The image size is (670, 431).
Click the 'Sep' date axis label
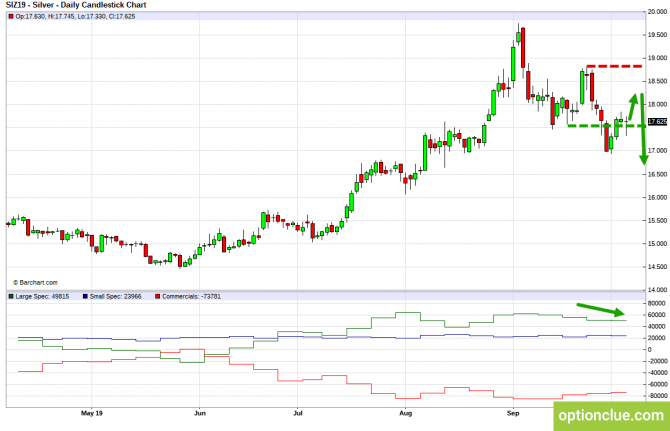coord(513,413)
